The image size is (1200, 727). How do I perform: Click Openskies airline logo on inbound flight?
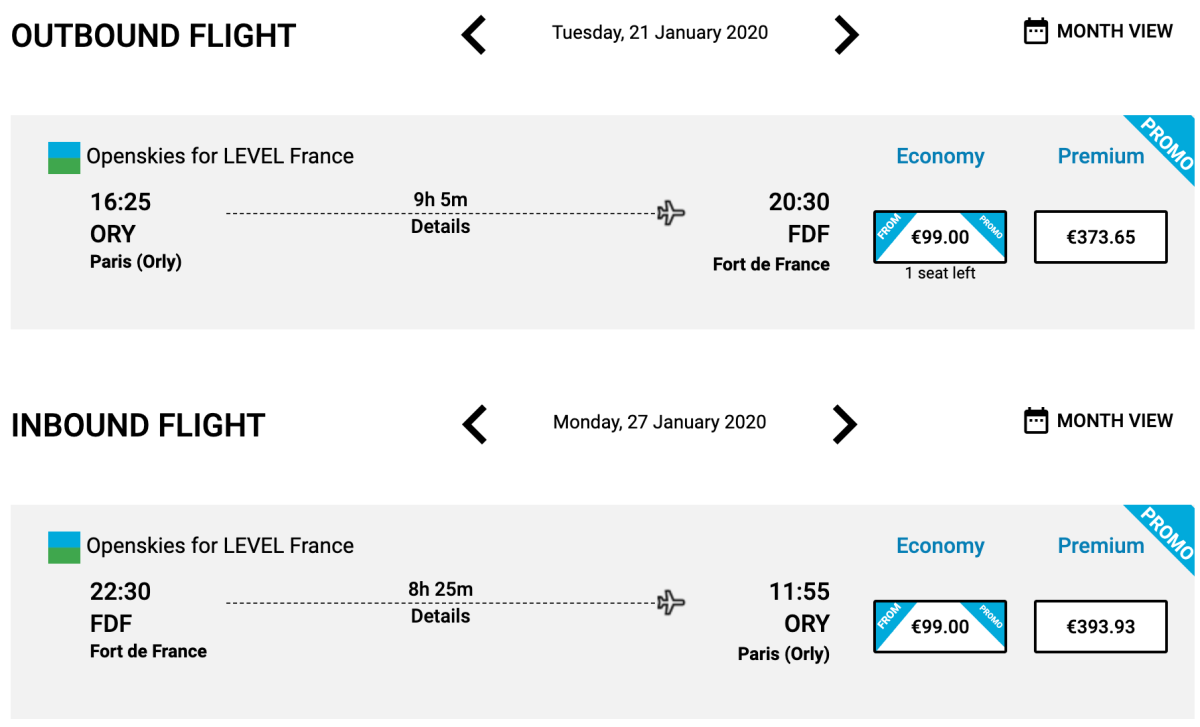click(x=64, y=547)
